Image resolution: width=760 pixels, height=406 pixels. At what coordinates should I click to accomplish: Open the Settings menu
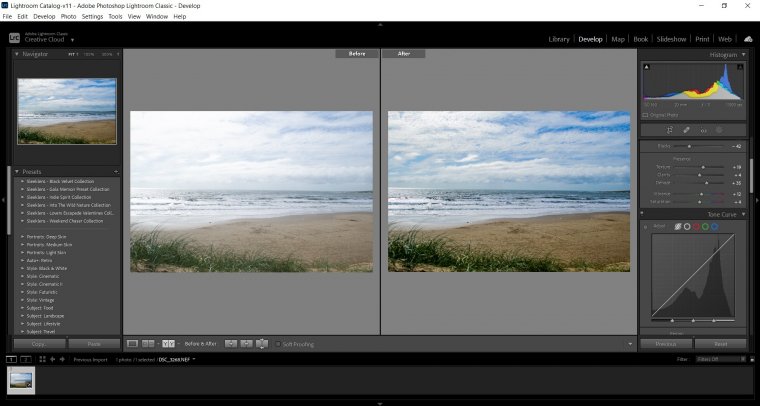pyautogui.click(x=92, y=16)
